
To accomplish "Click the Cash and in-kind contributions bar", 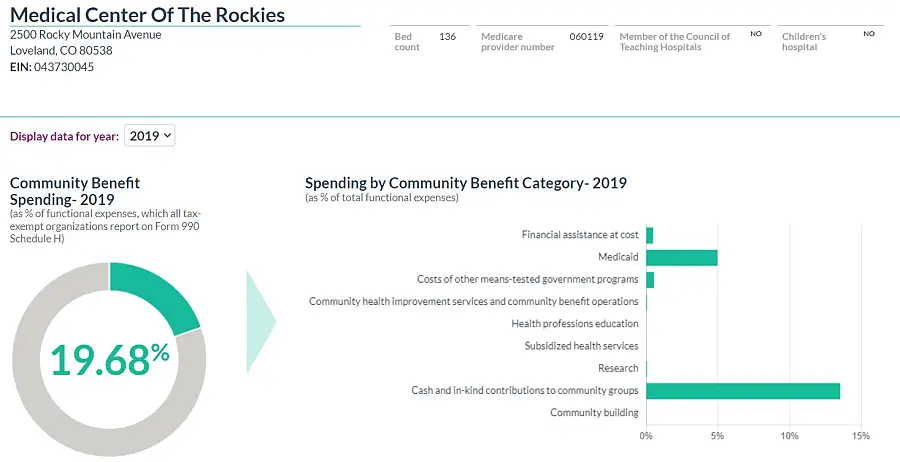I will tap(743, 390).
